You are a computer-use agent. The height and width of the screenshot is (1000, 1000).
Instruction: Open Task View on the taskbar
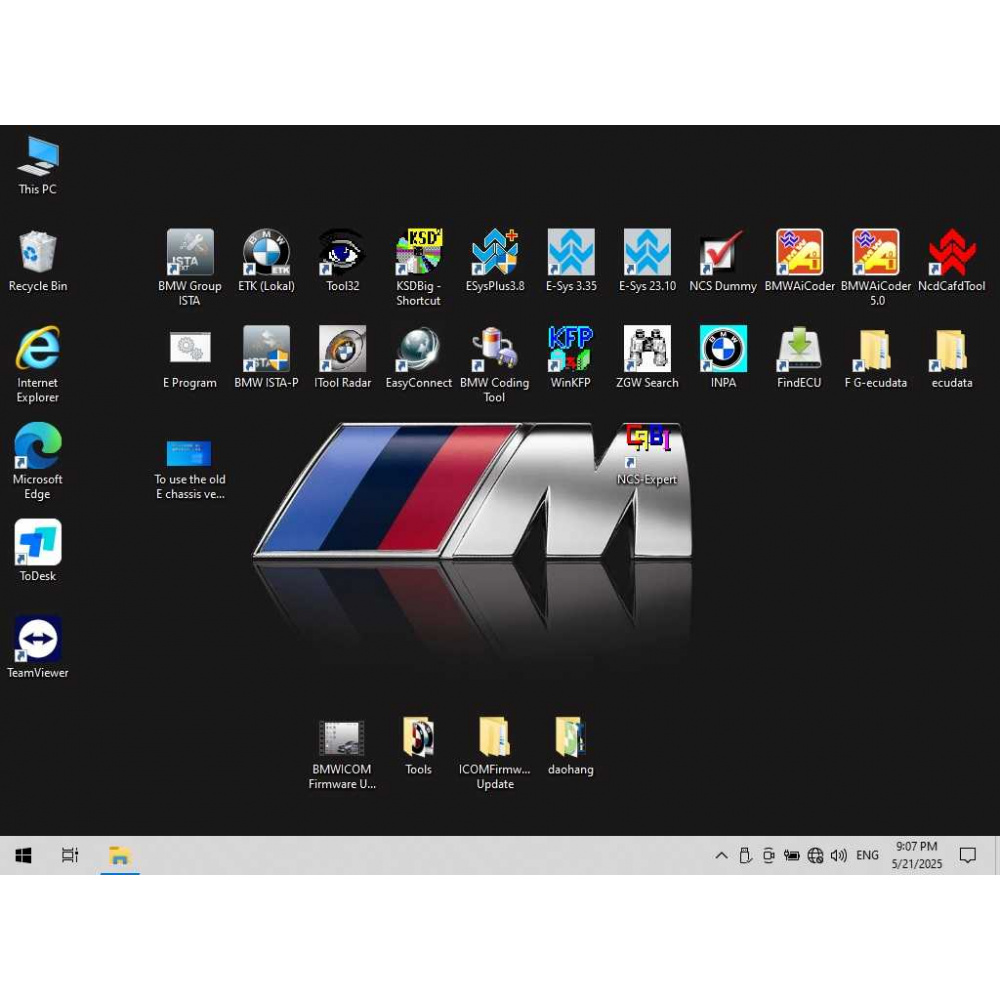70,855
